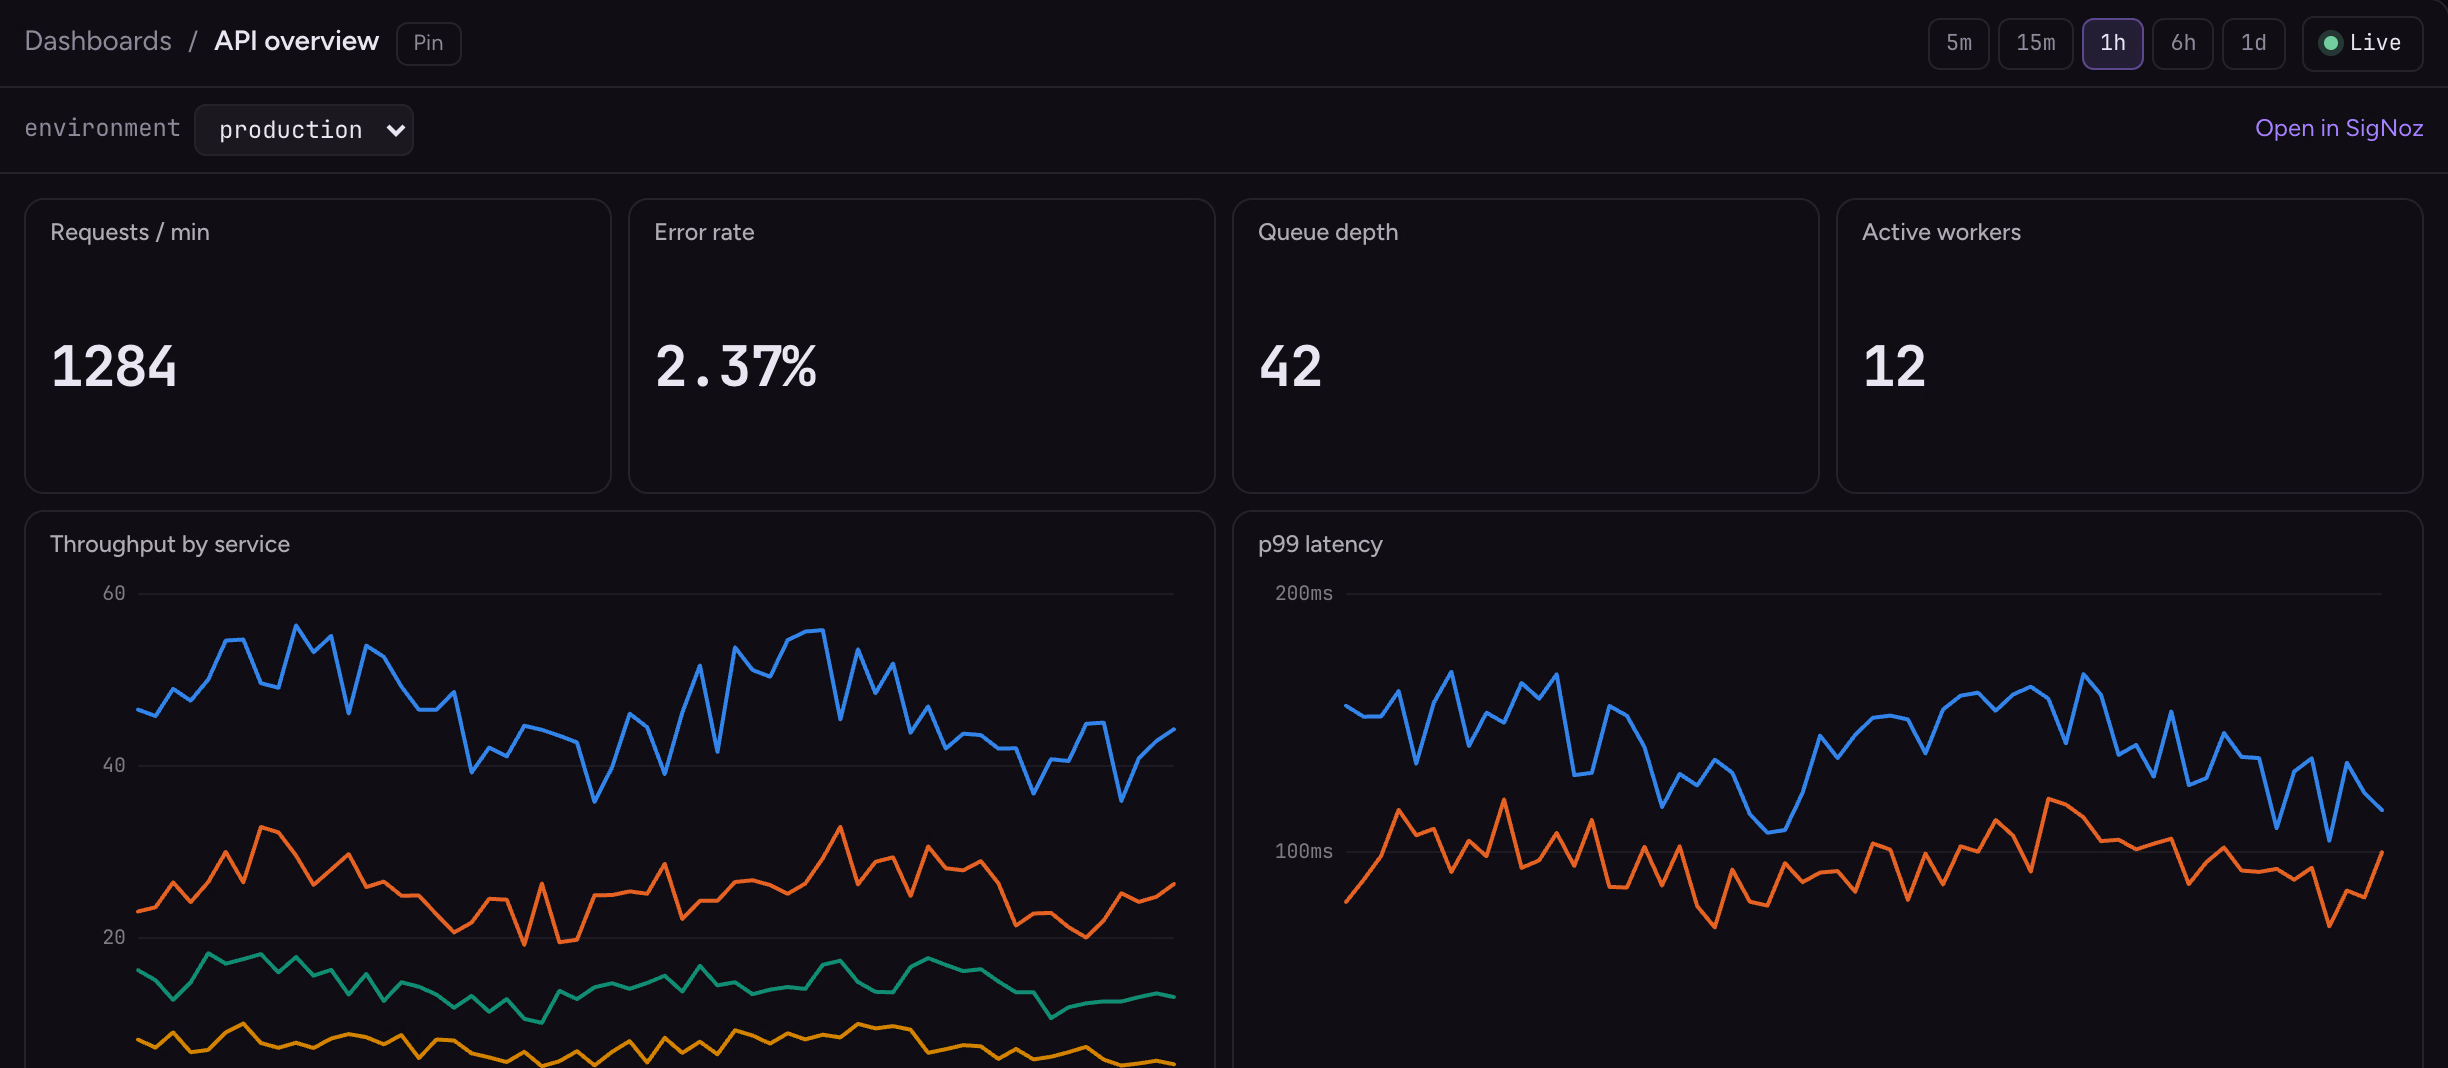Viewport: 2448px width, 1068px height.
Task: Click the Queue depth card title
Action: point(1328,232)
